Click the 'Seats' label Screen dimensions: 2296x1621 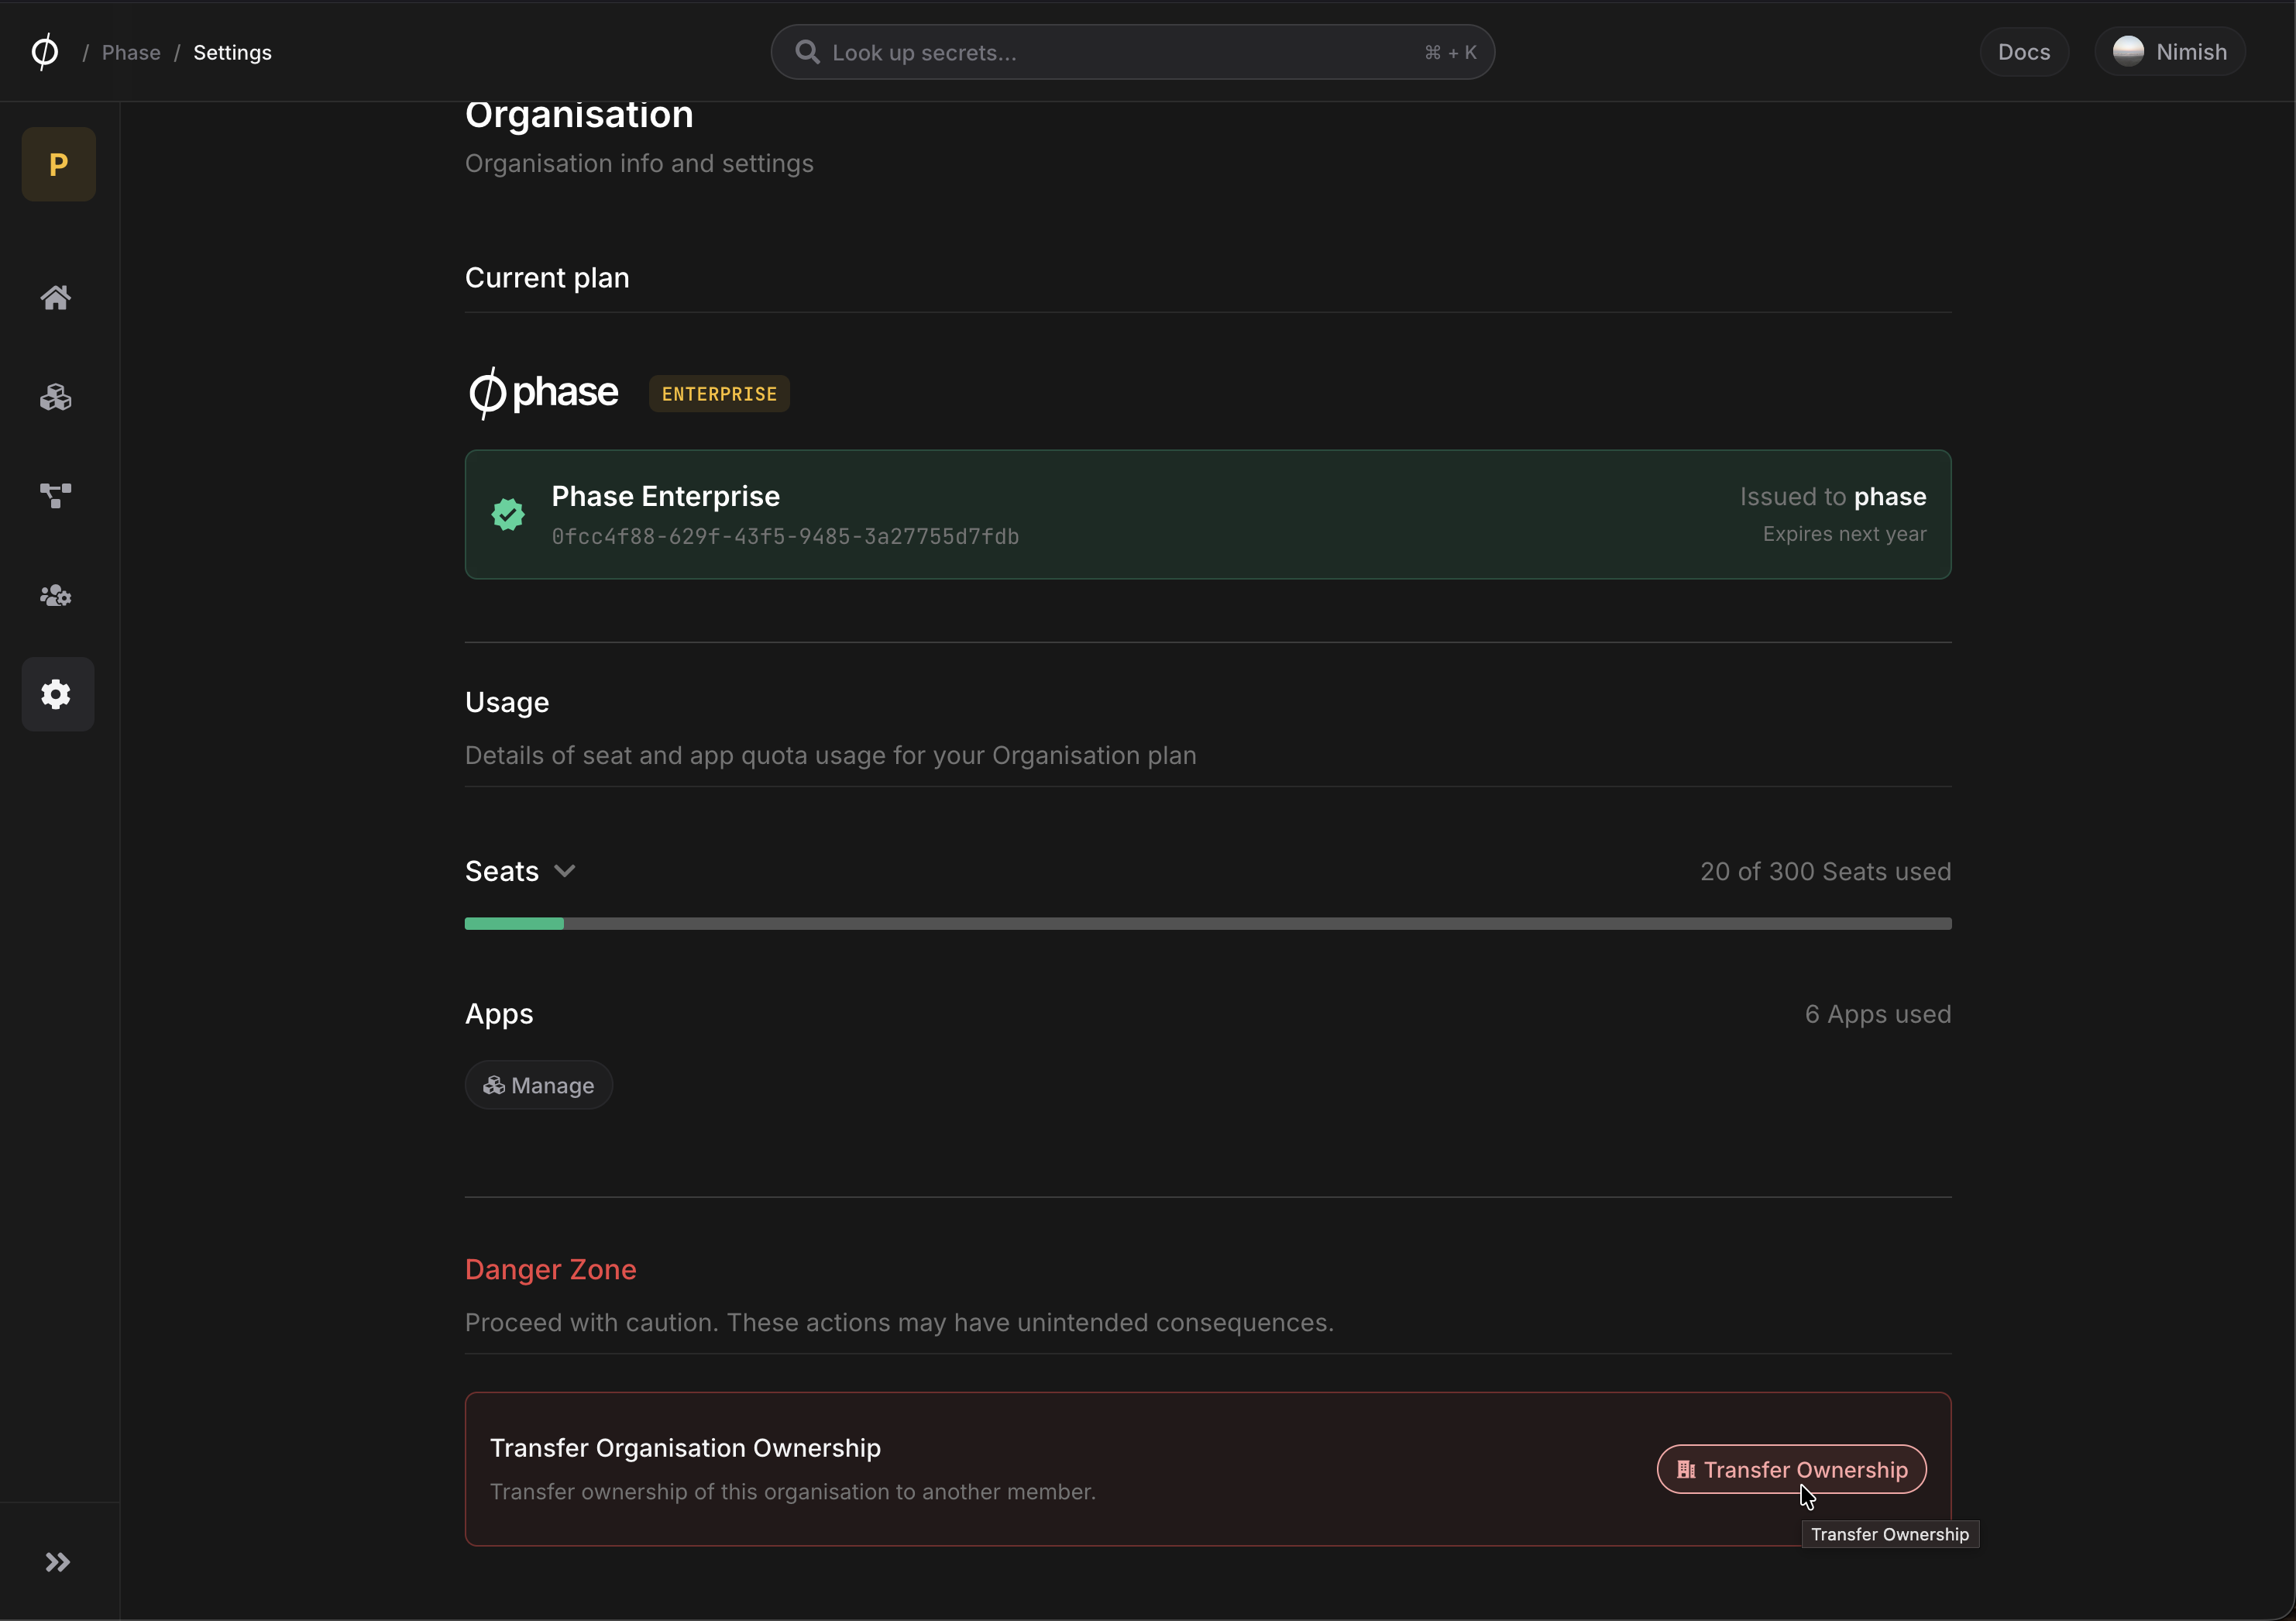(502, 871)
